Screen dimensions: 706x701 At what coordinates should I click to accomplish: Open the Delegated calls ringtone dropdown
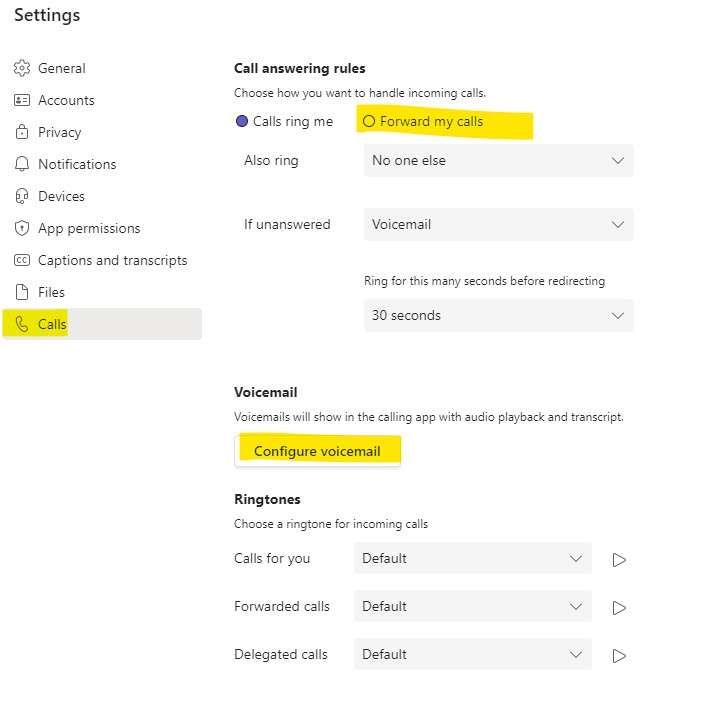click(x=472, y=654)
